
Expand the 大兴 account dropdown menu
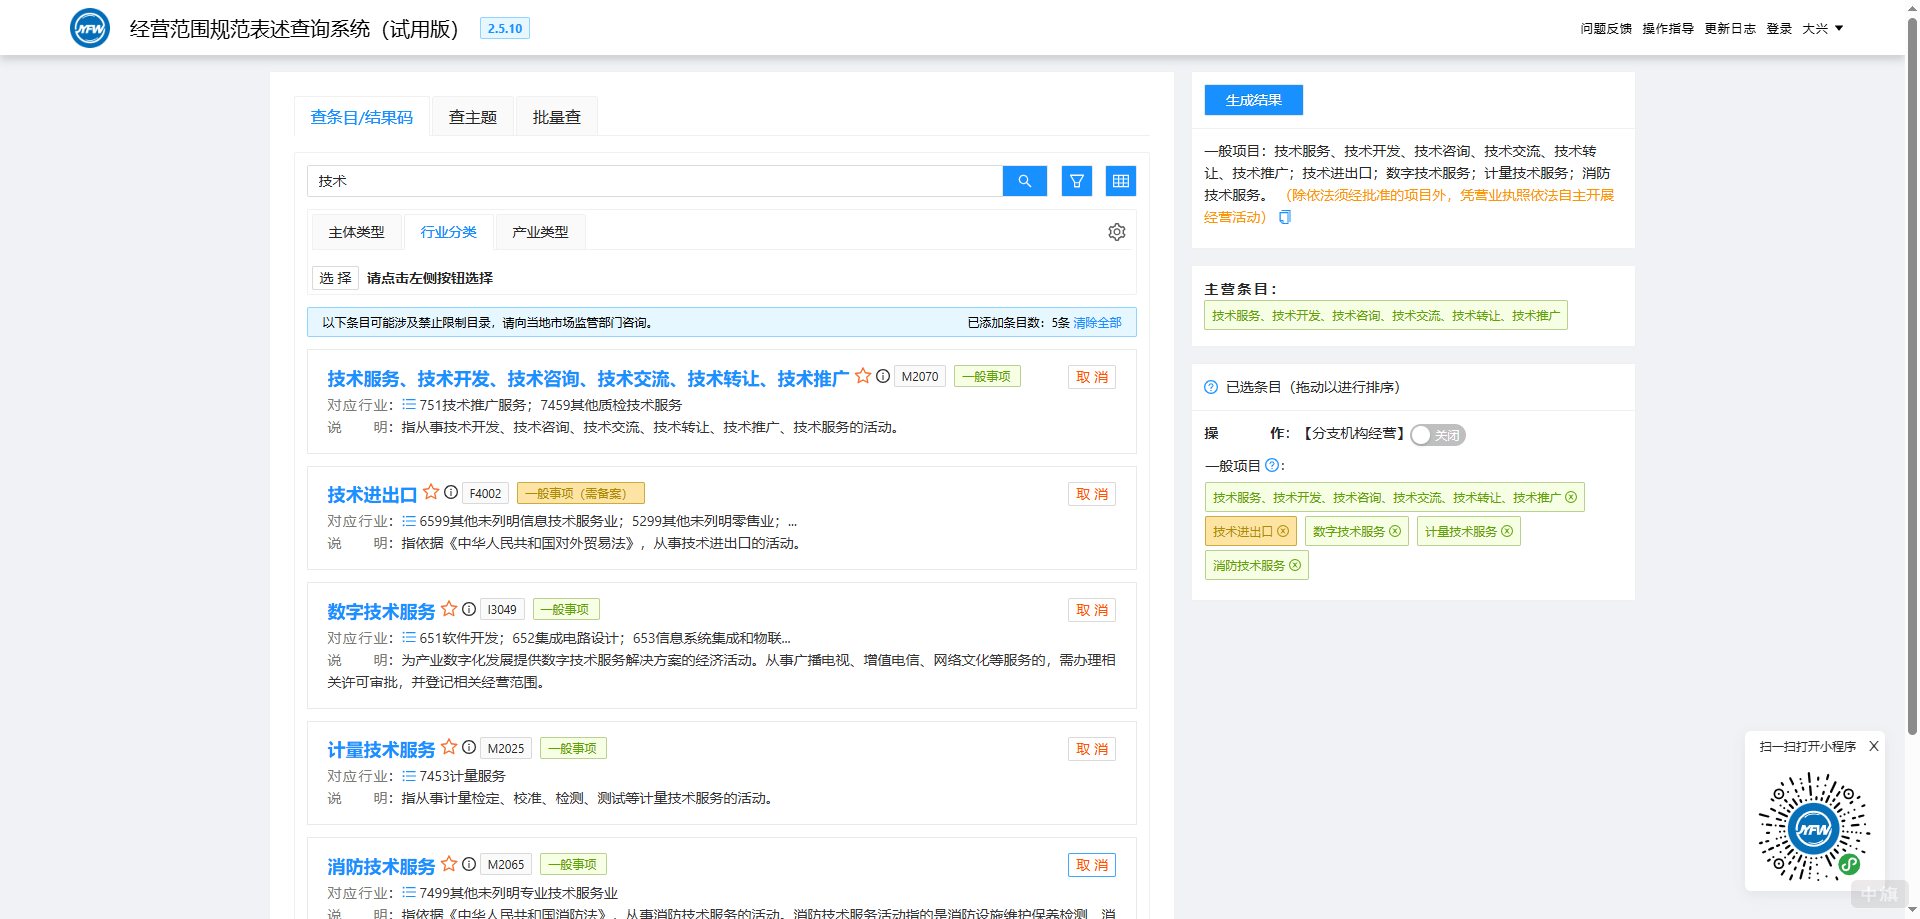click(1822, 28)
